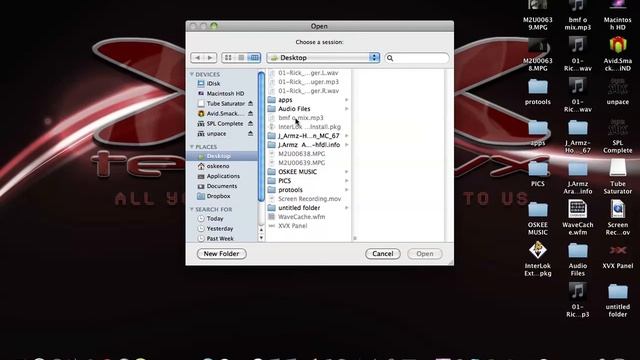Click the Cancel button
Image resolution: width=640 pixels, height=360 pixels.
(x=382, y=253)
